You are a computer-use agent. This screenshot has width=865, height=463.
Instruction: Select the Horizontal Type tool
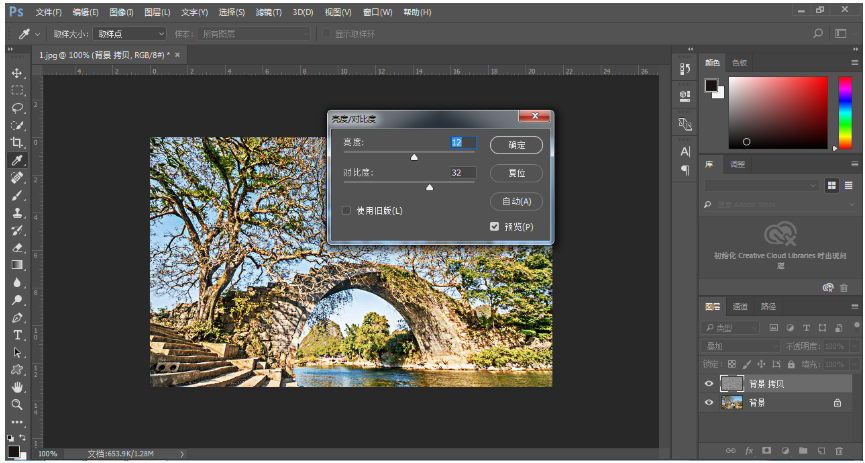pos(17,335)
